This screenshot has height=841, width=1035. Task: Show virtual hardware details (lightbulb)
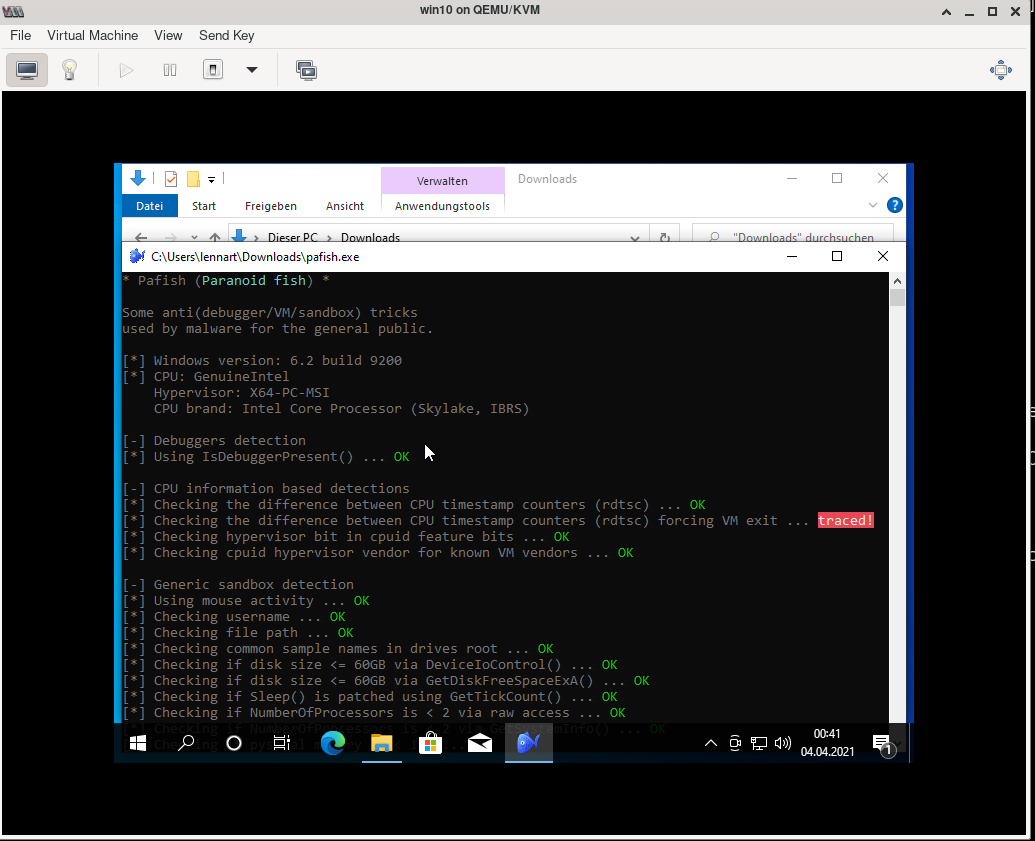[x=69, y=70]
